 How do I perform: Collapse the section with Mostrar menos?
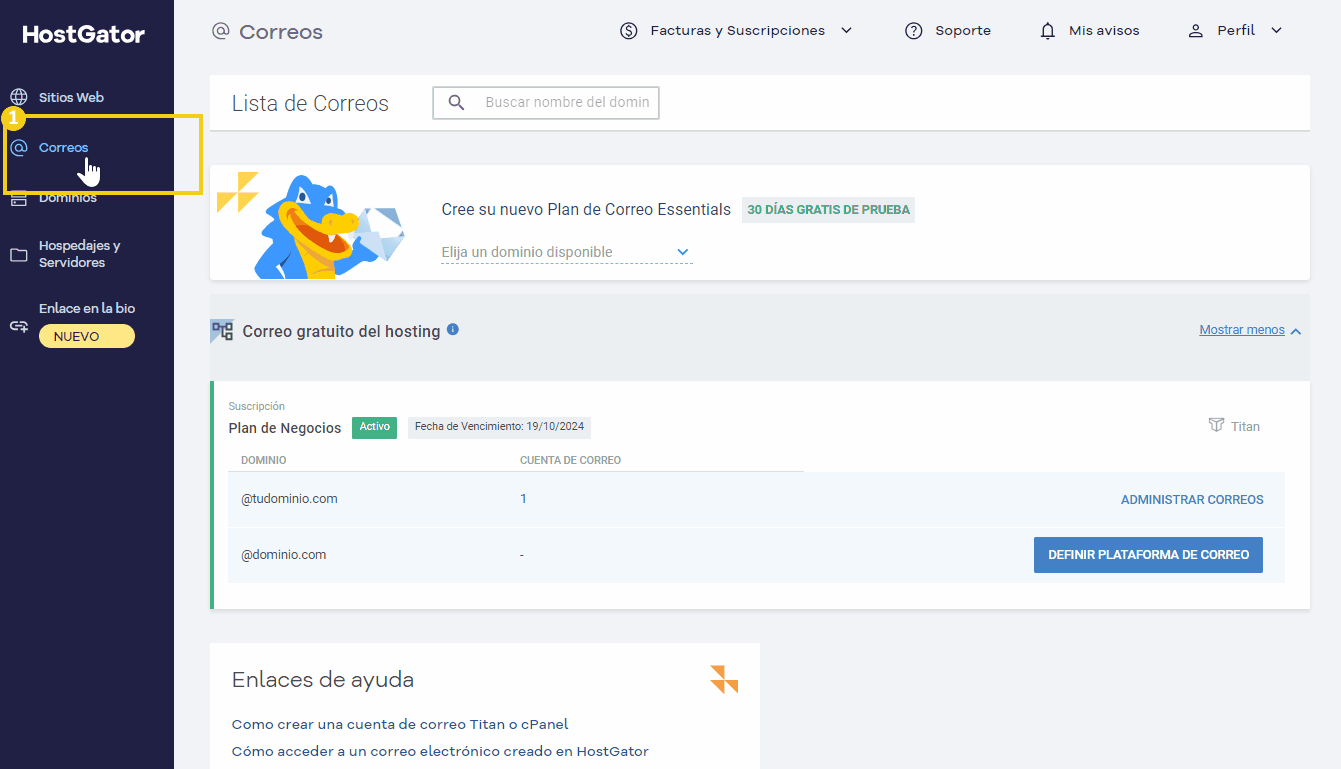[x=1242, y=330]
